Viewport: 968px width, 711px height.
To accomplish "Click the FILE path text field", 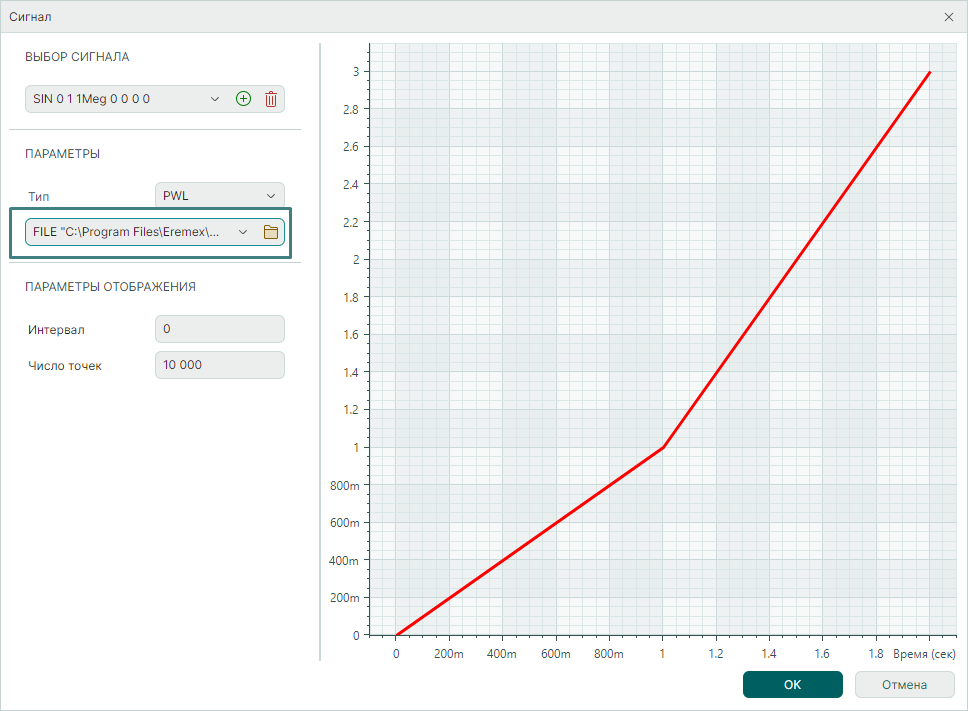I will [125, 232].
